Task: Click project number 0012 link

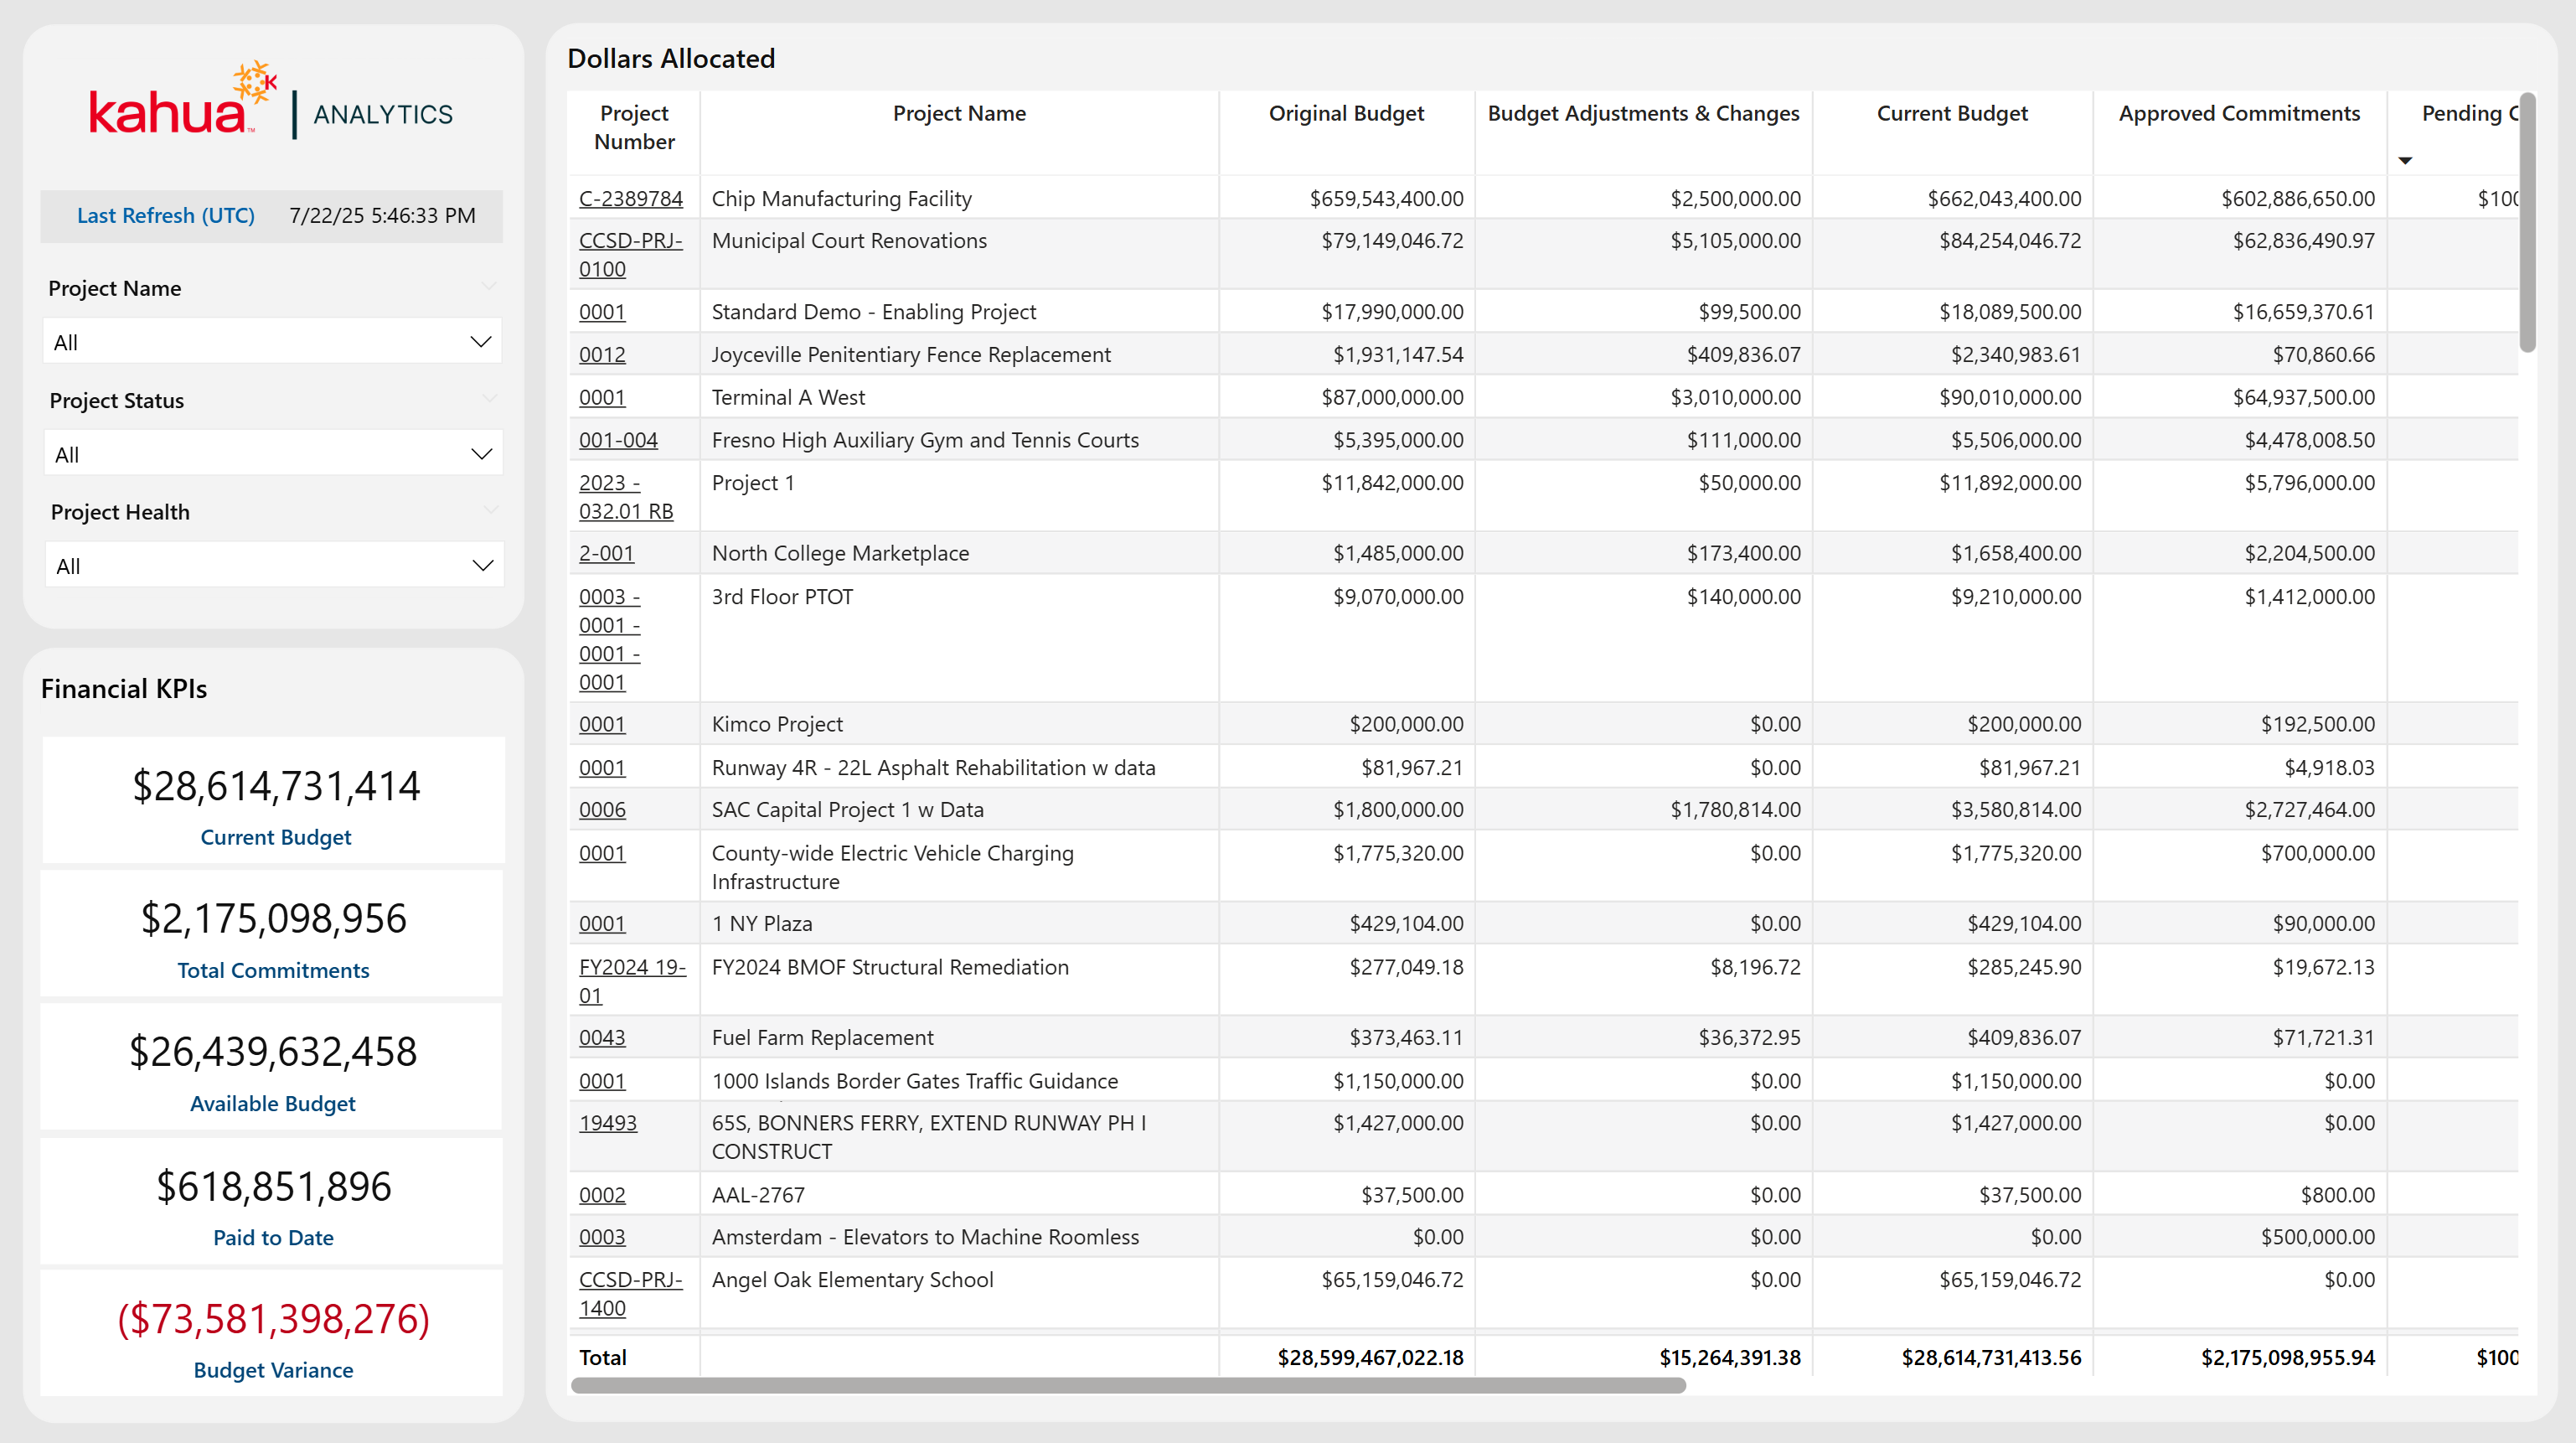Action: [602, 355]
